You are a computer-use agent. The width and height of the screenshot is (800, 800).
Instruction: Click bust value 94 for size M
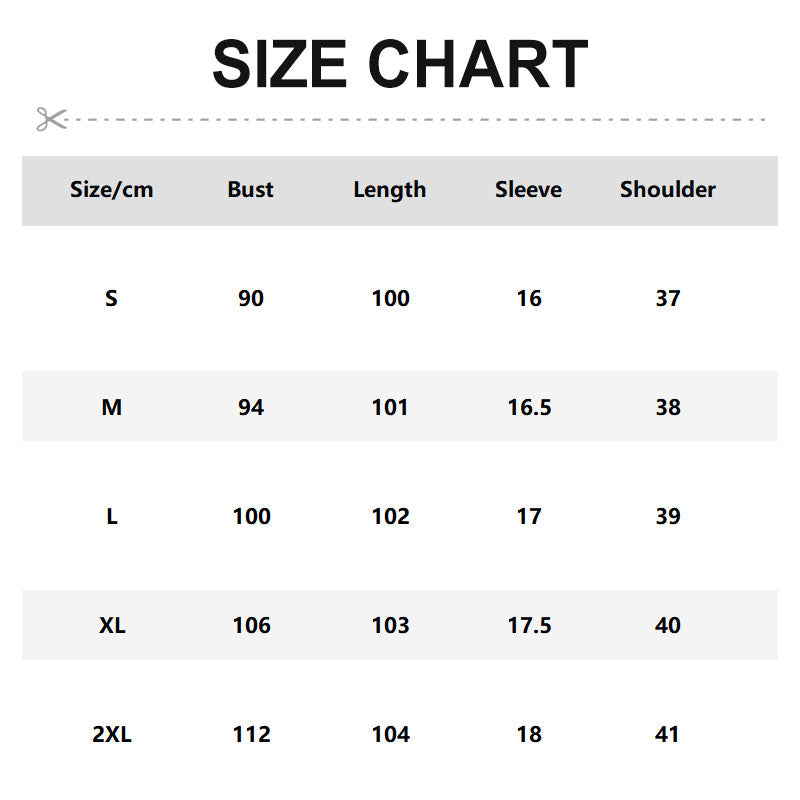click(x=251, y=407)
